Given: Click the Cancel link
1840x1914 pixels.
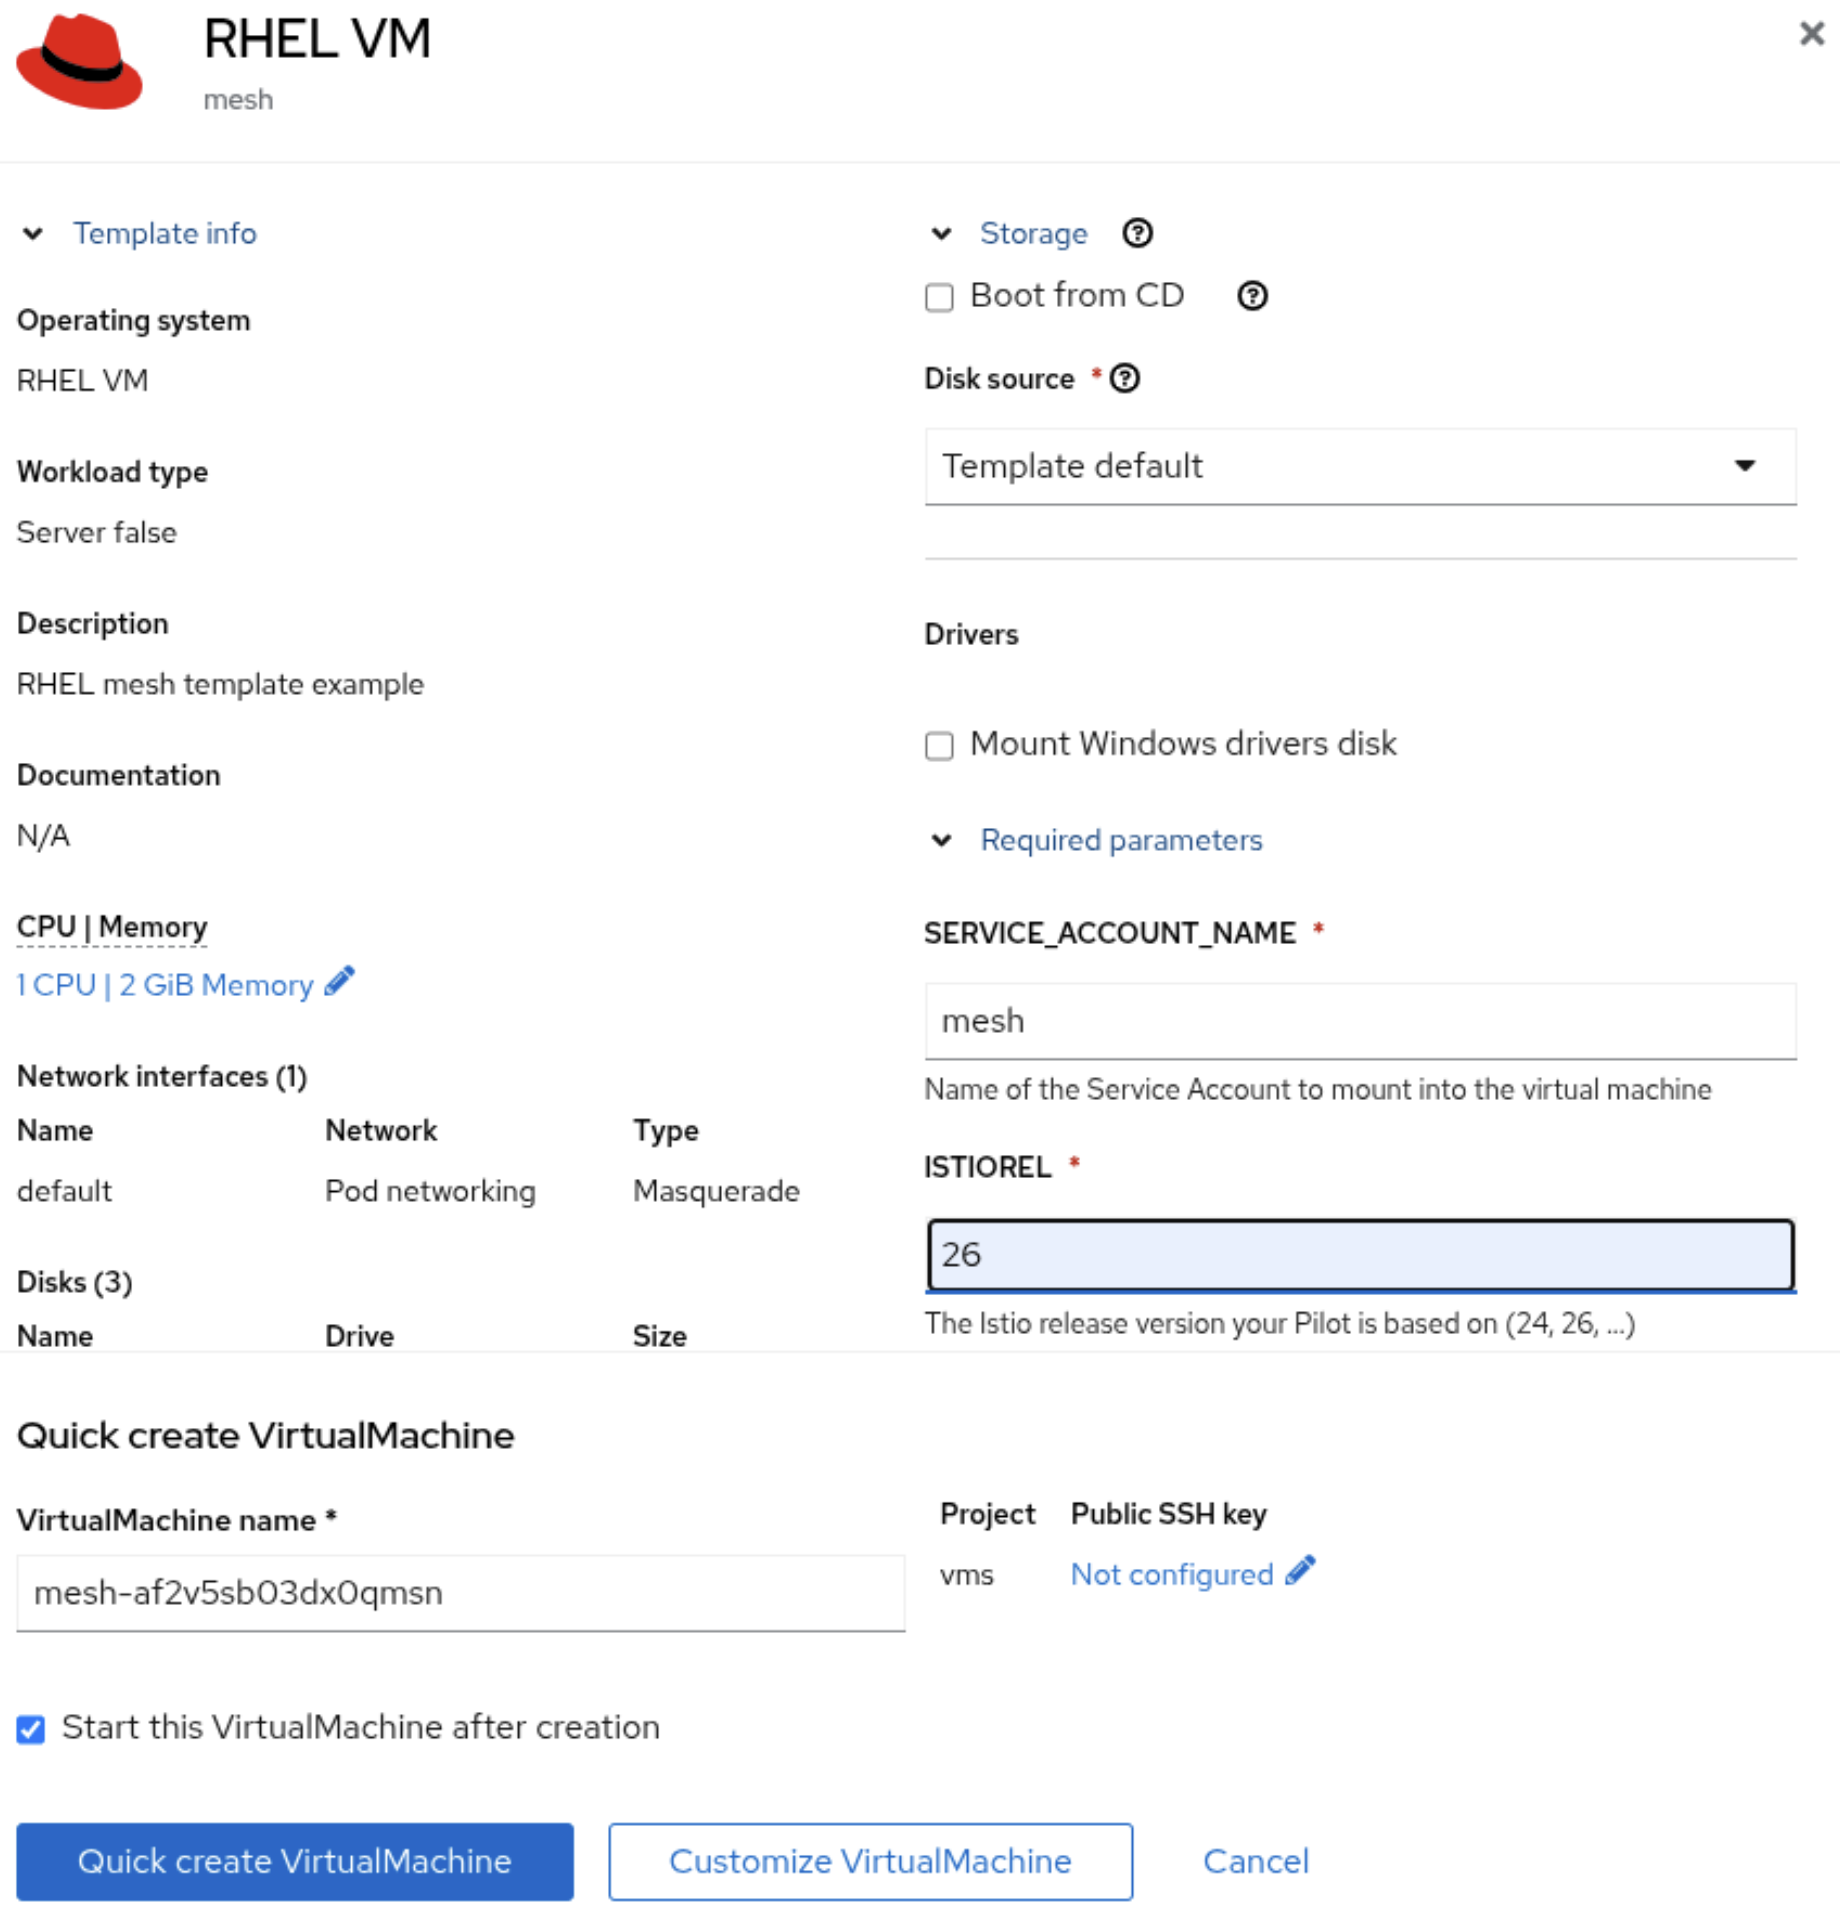Looking at the screenshot, I should (1255, 1861).
